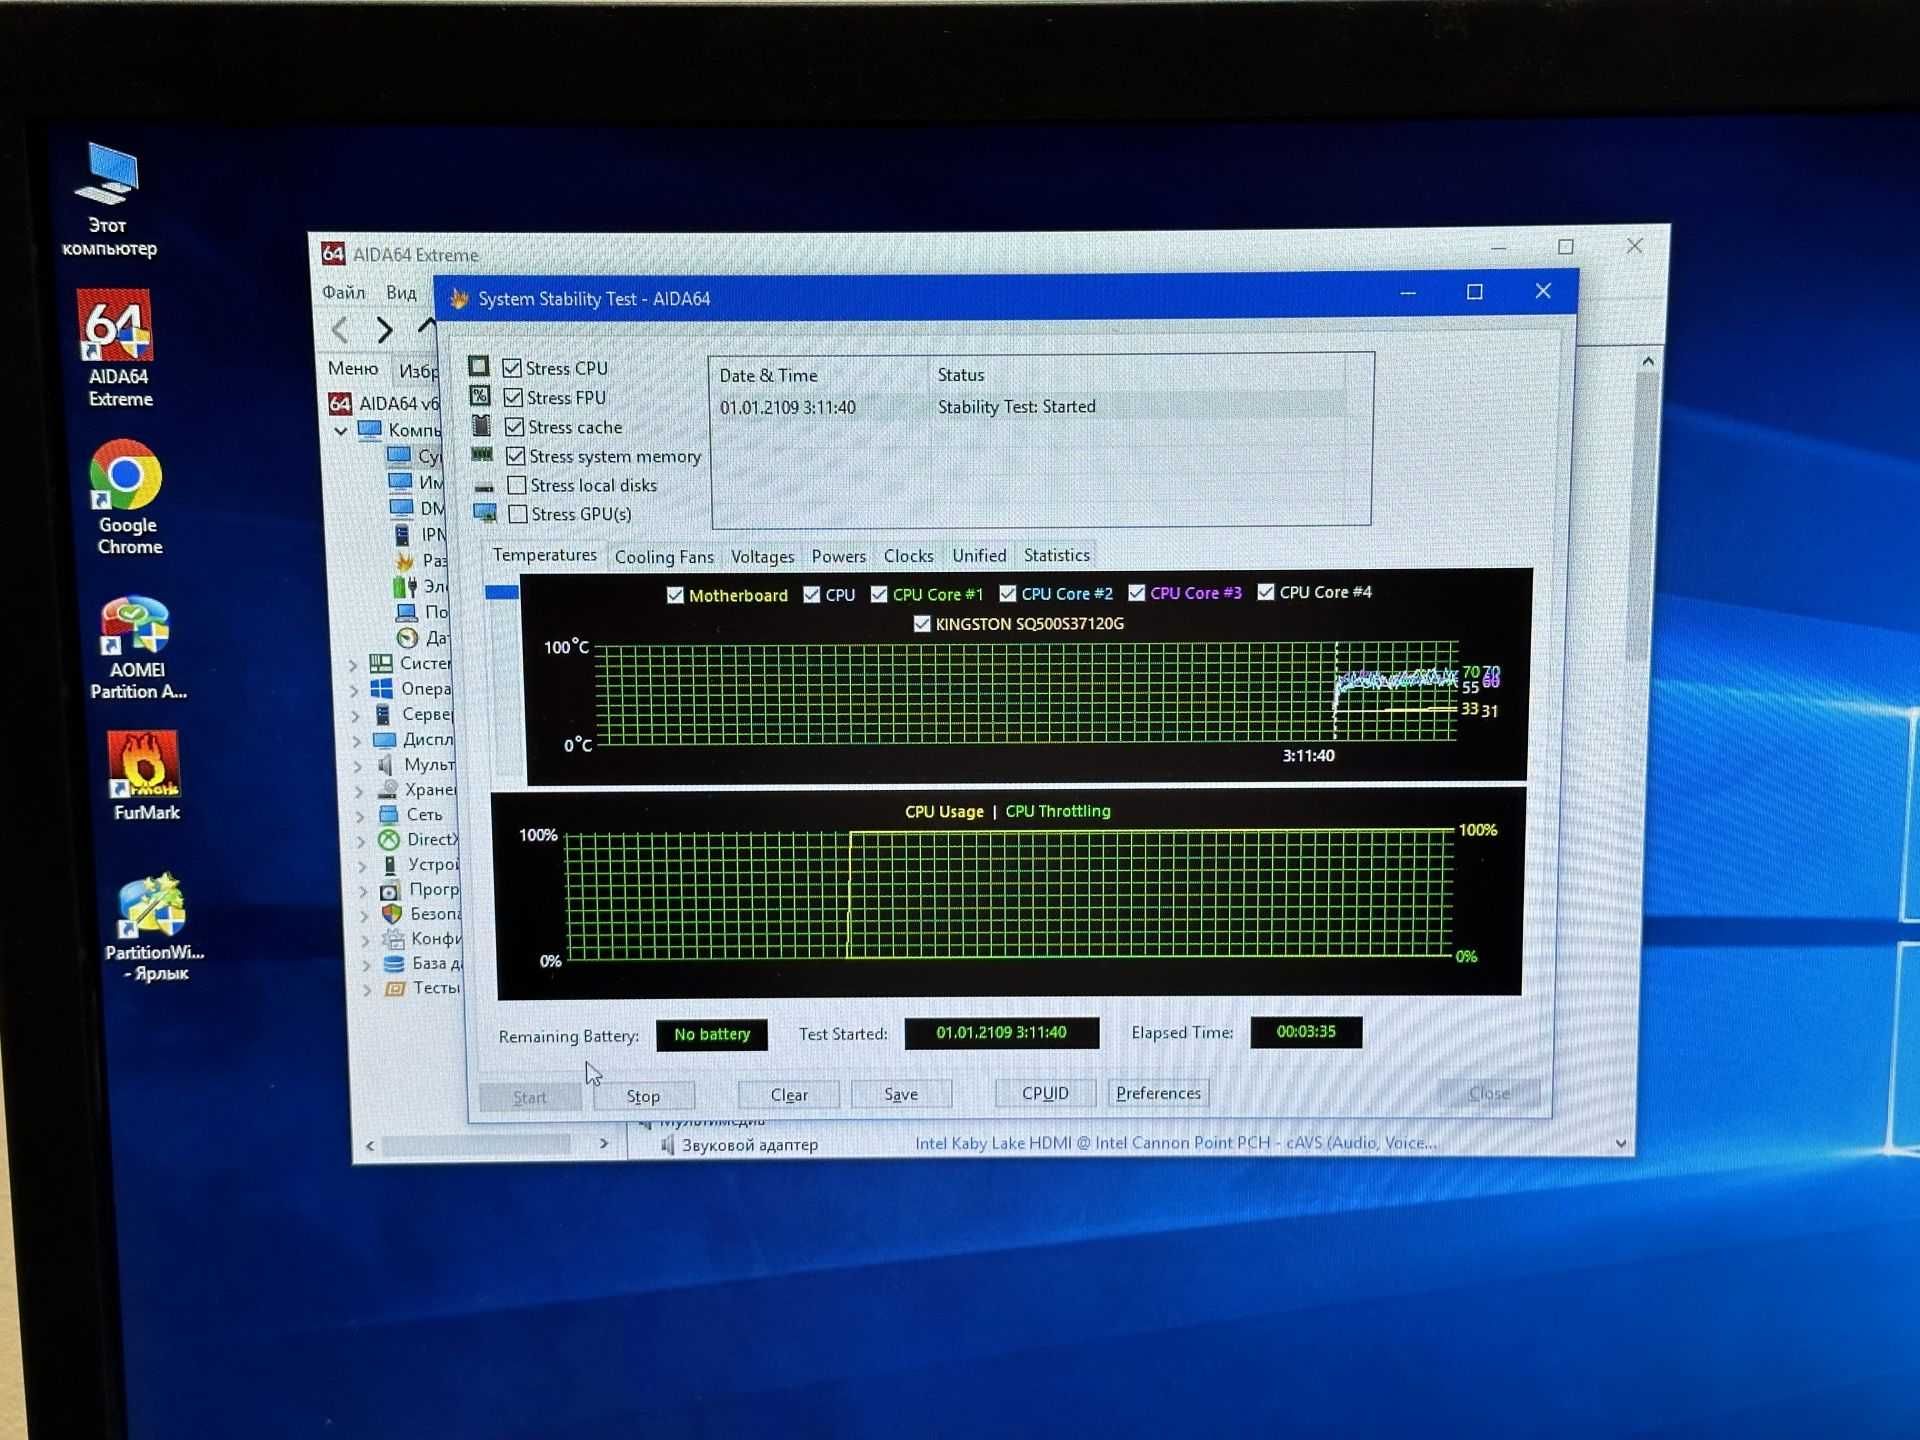The height and width of the screenshot is (1440, 1920).
Task: Expand the Операционная система tree node
Action: (354, 690)
